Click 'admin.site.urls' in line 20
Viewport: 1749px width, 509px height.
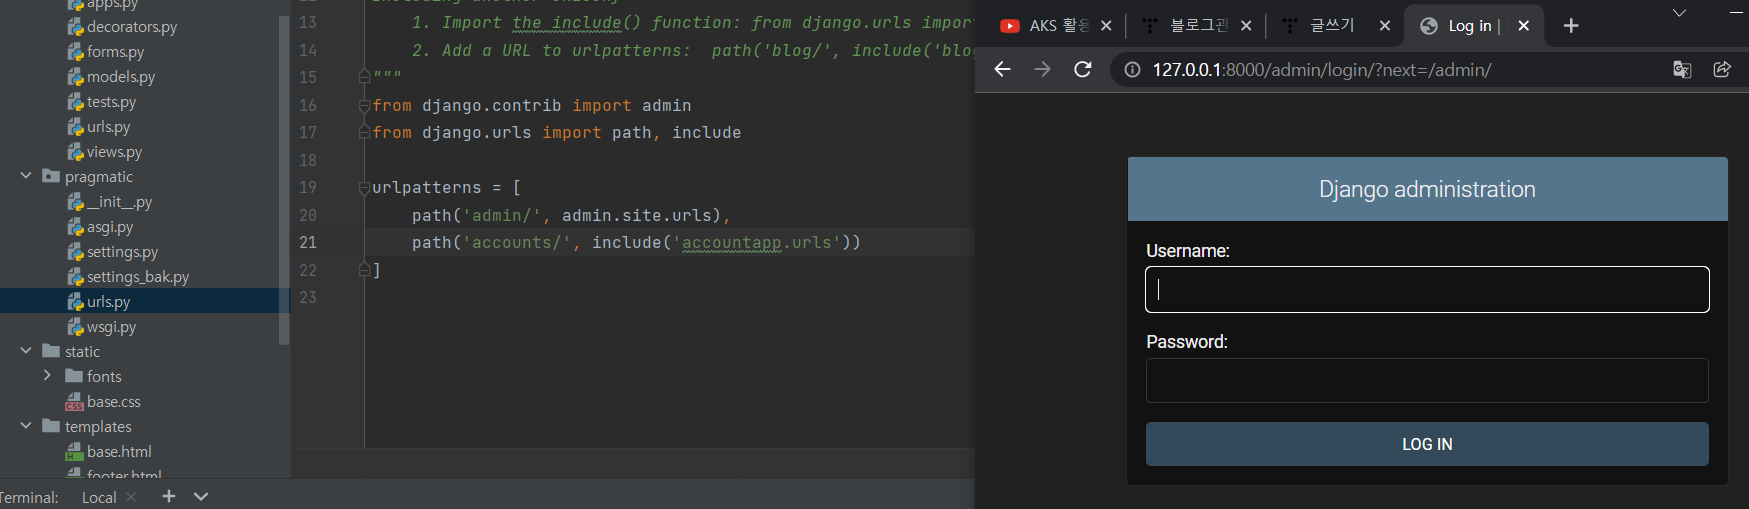tap(636, 215)
